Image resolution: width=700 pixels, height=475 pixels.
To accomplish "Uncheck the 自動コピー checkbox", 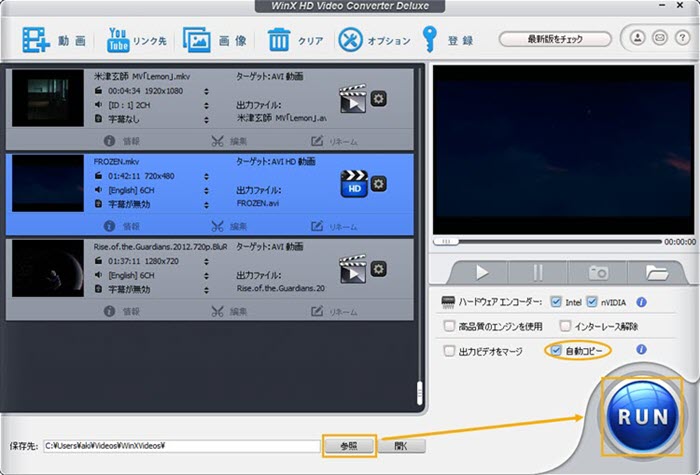I will coord(555,350).
